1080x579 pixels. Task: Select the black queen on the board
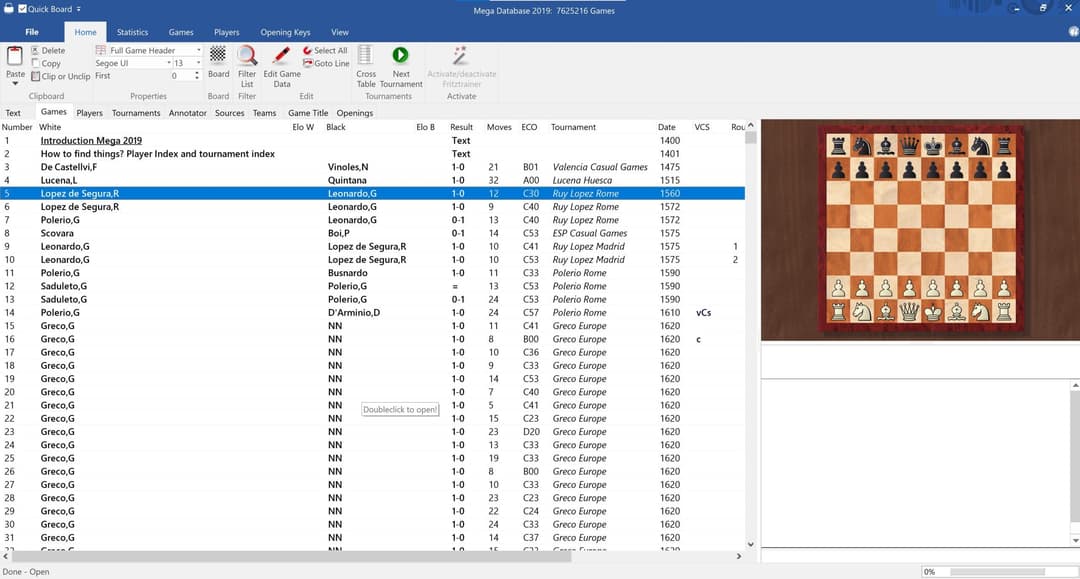[910, 145]
